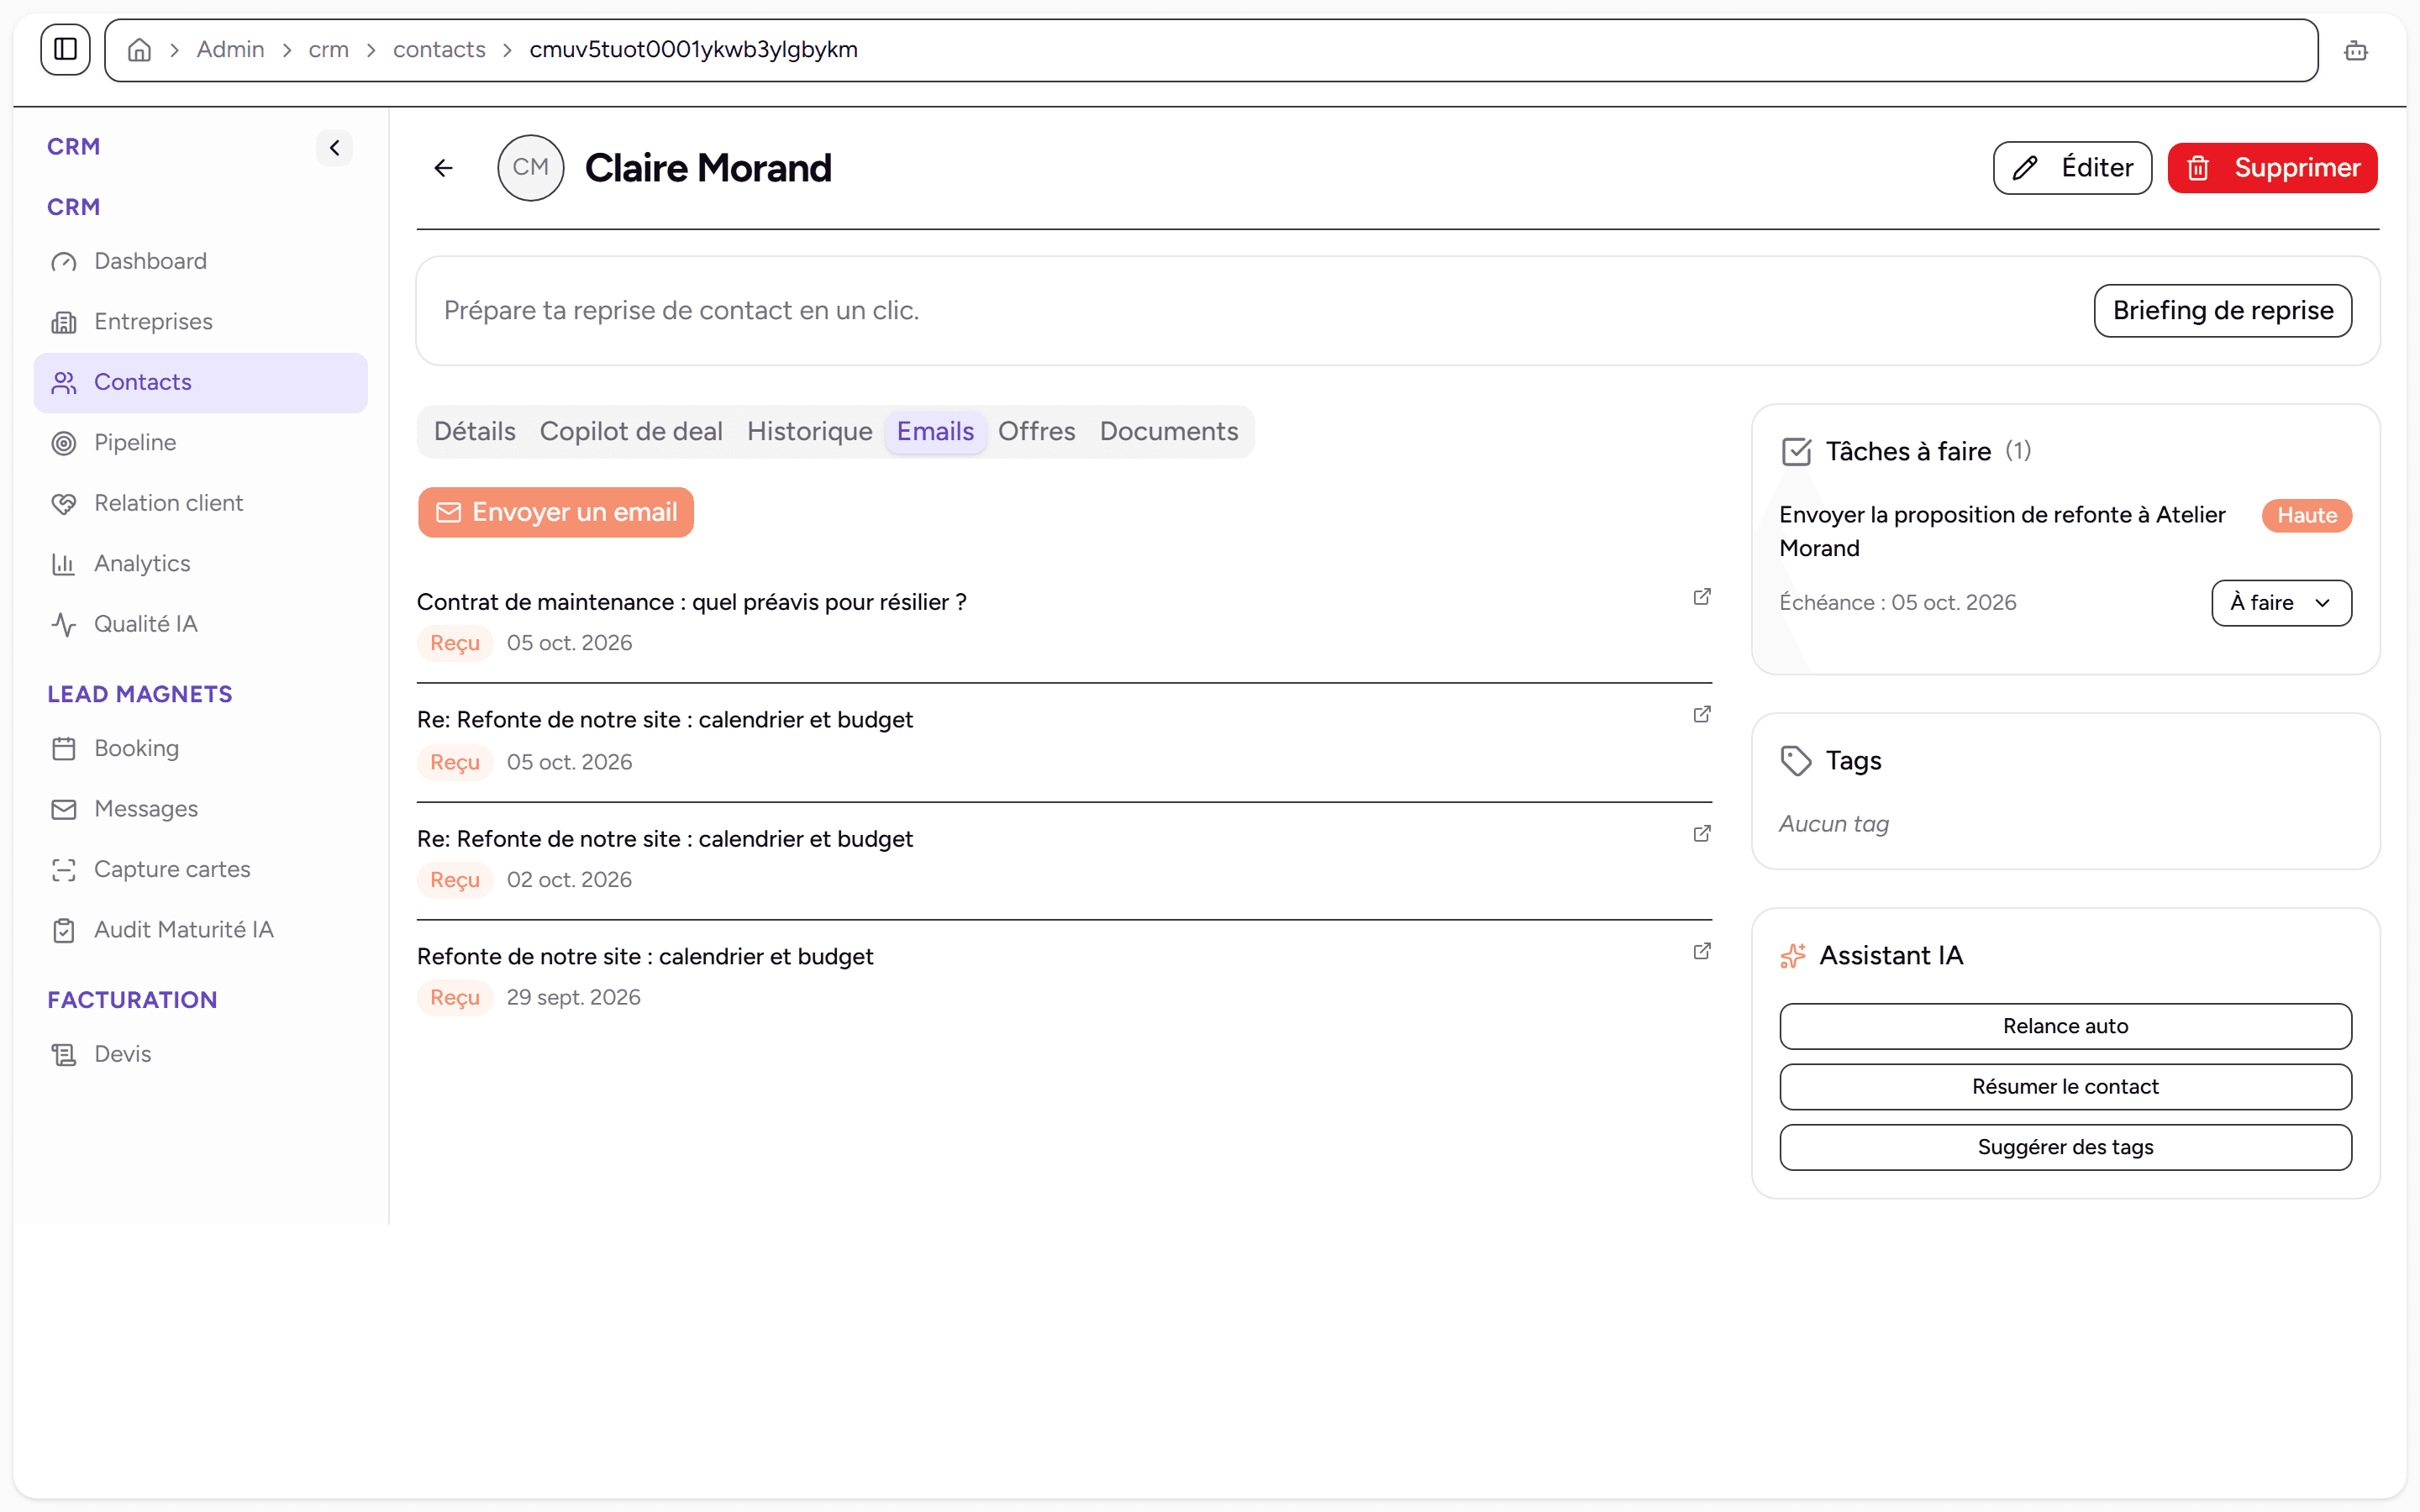Screen dimensions: 2420x1512
Task: Click the Éditer button
Action: (x=2072, y=168)
